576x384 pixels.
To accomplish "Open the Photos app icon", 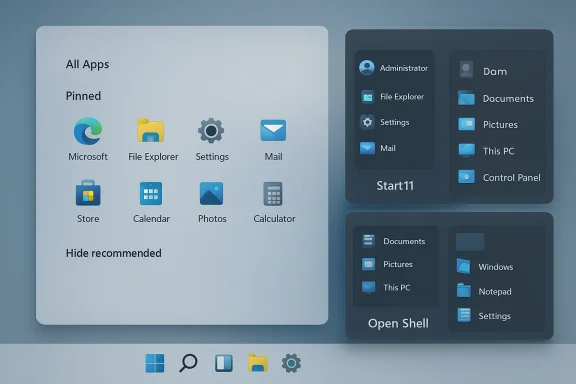I will coord(211,193).
